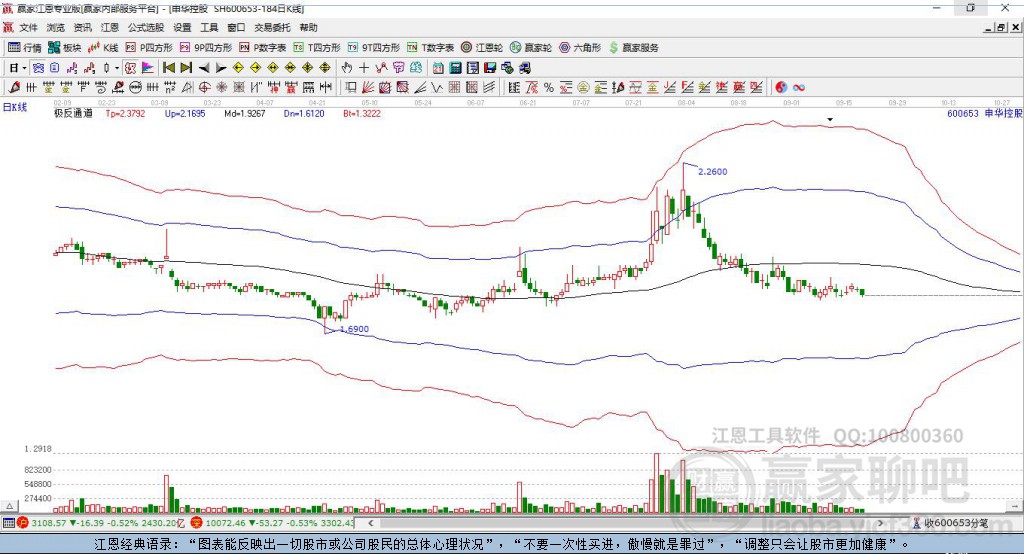Screen dimensions: 1024x554
Task: Click the blue infinity symbol icon
Action: (x=799, y=87)
